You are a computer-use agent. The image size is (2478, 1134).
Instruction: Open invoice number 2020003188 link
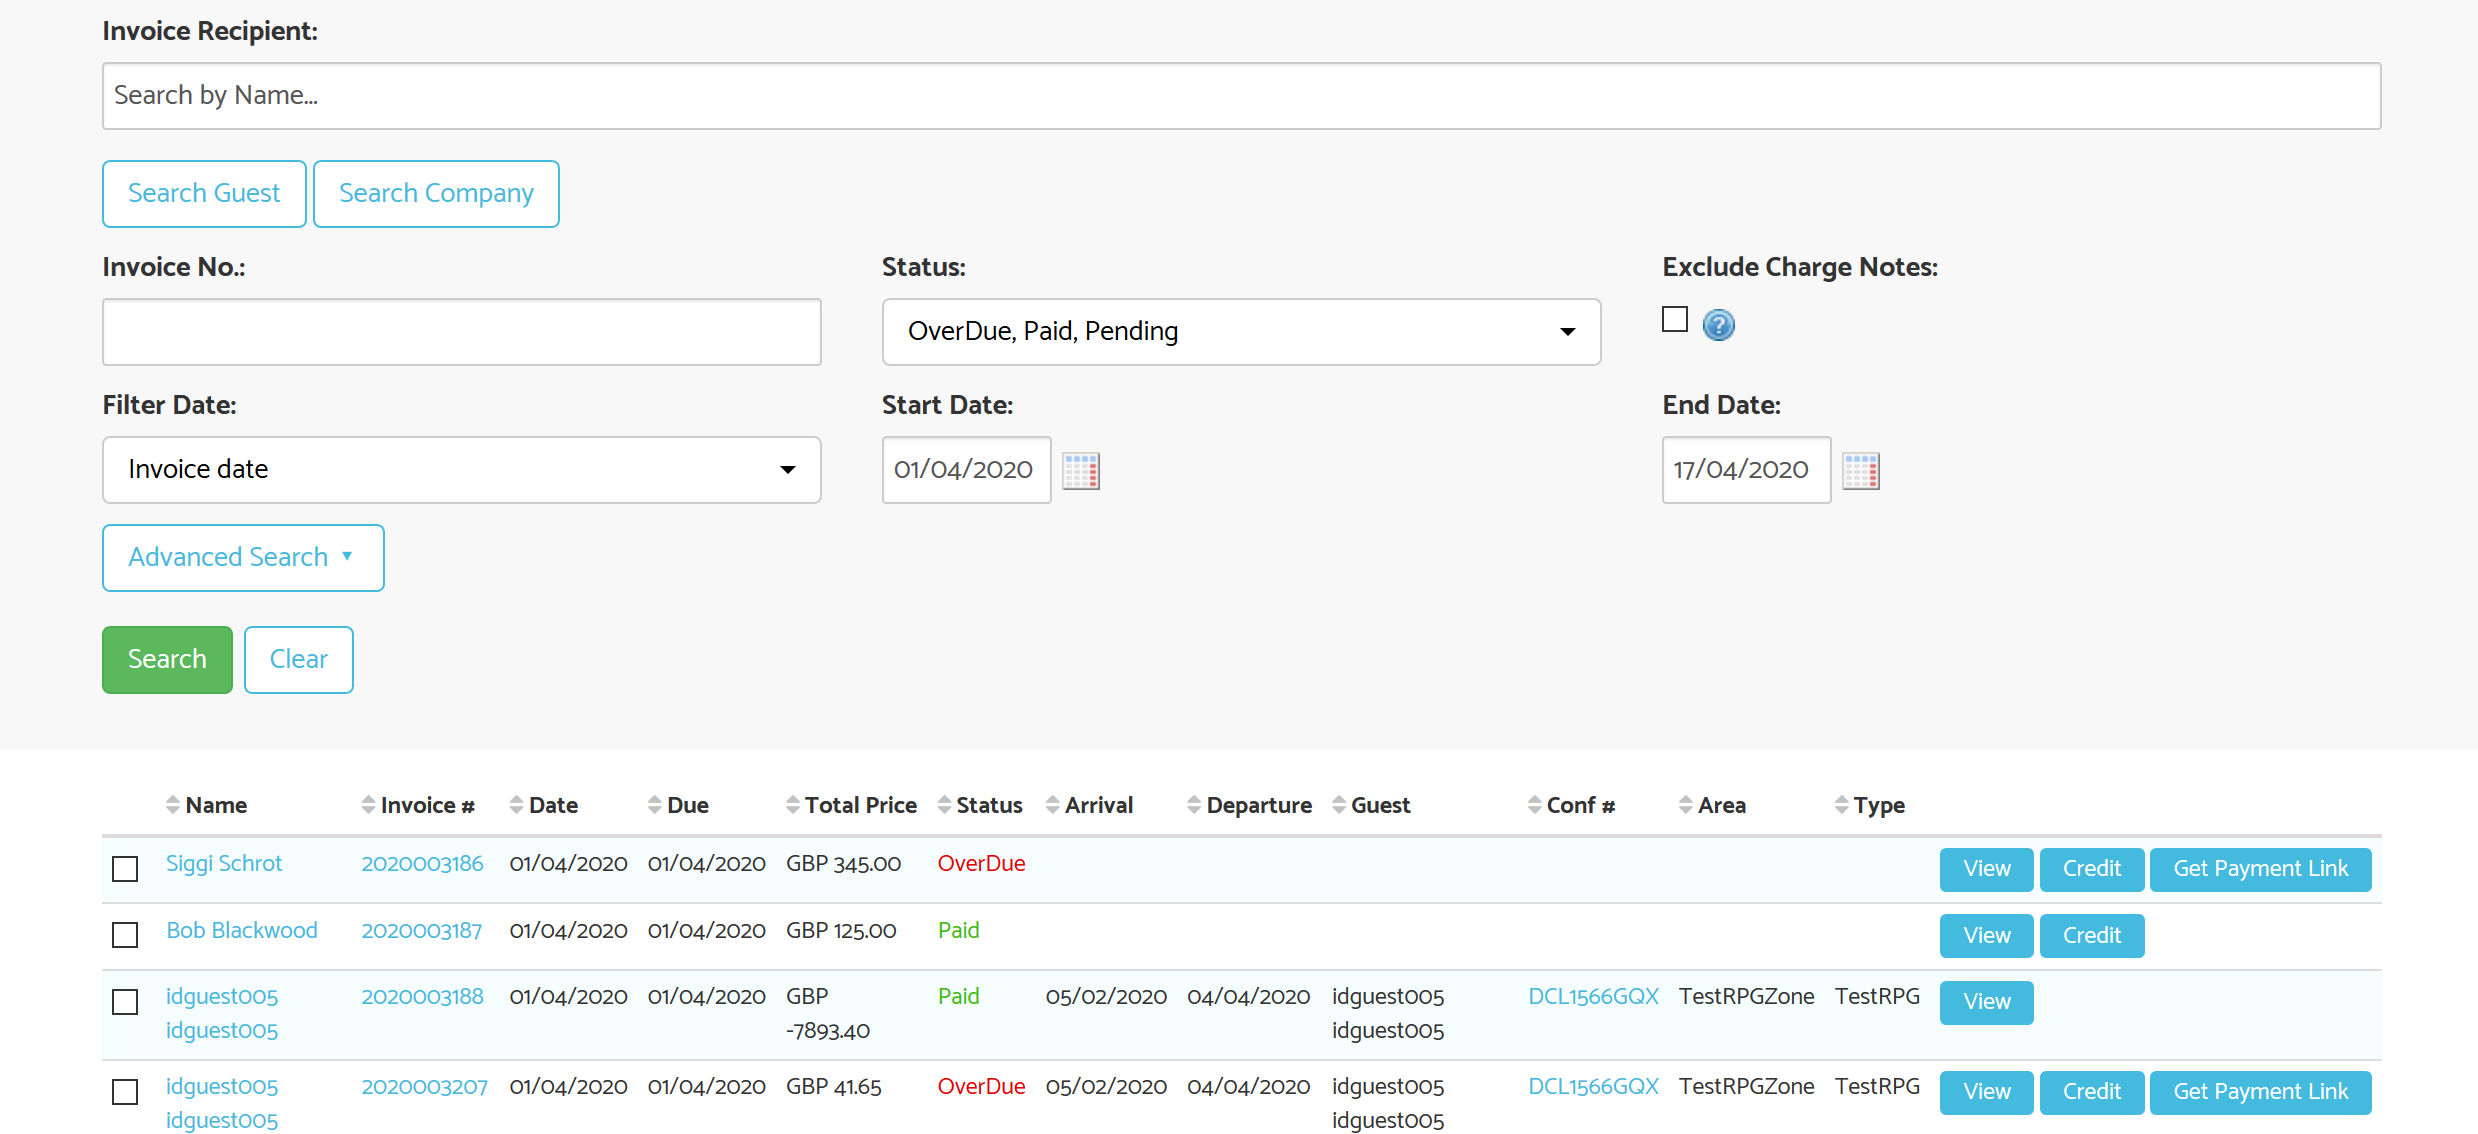(x=422, y=997)
